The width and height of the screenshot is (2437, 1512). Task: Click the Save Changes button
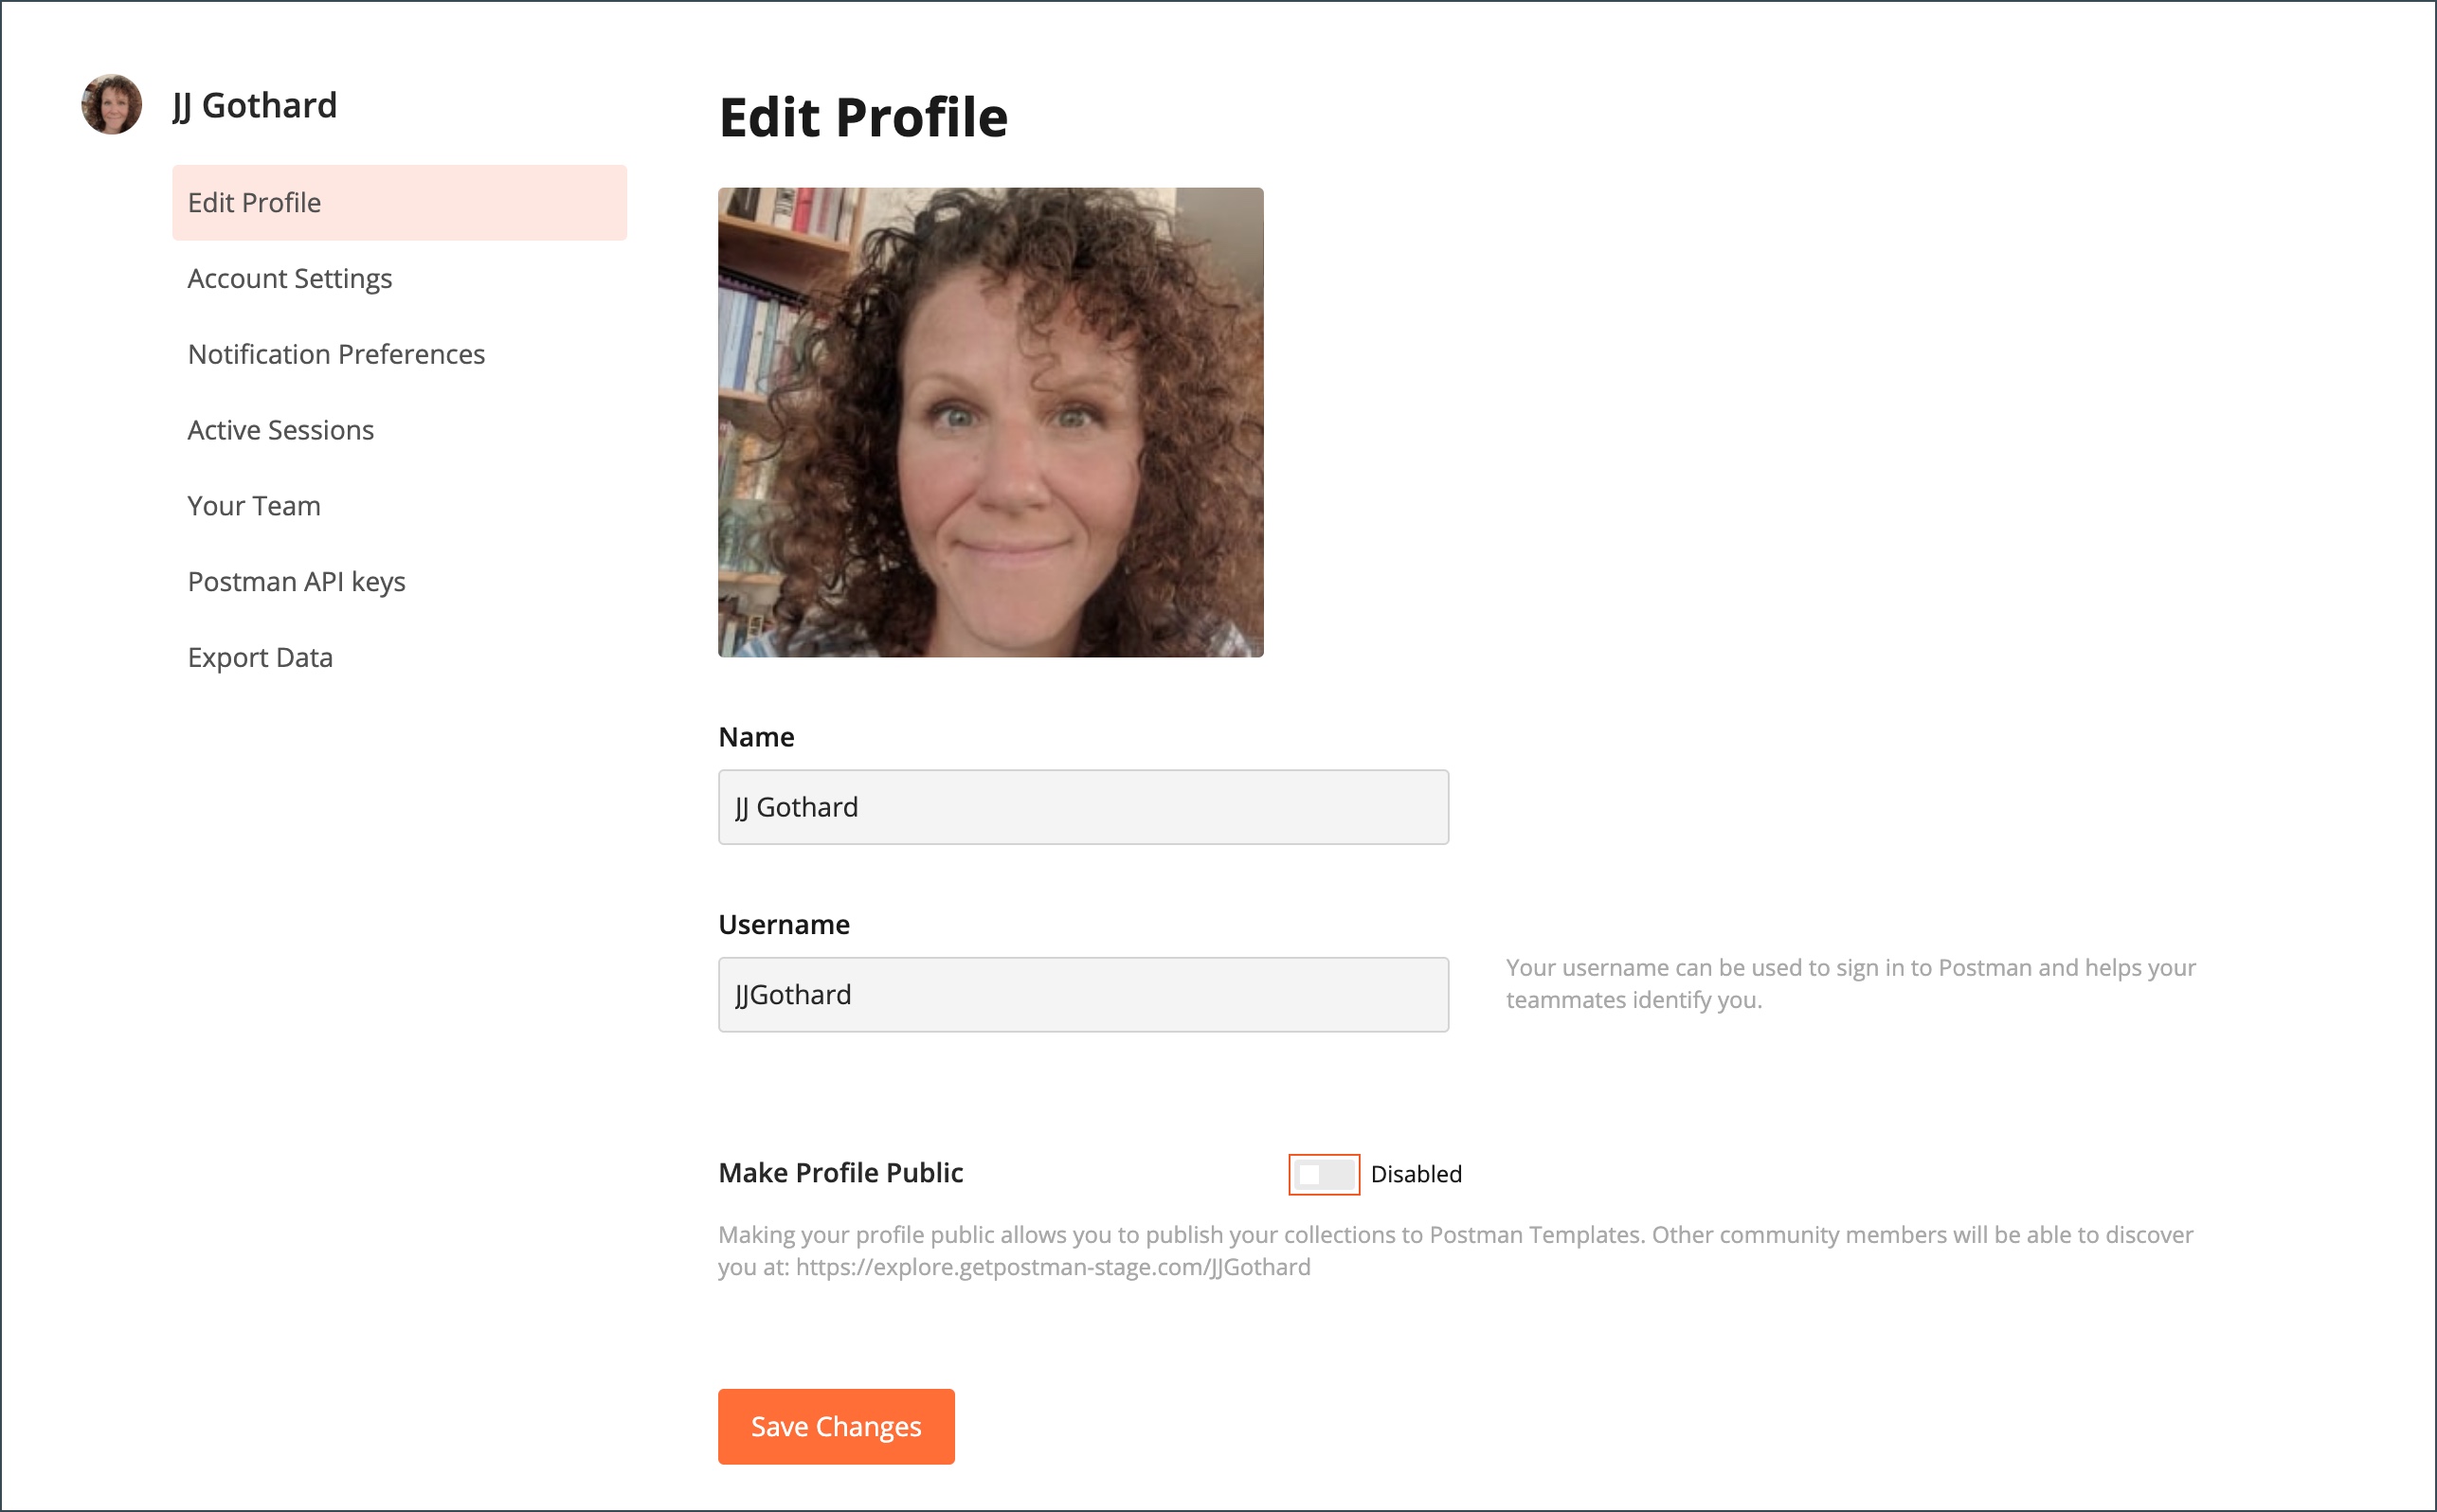tap(836, 1426)
